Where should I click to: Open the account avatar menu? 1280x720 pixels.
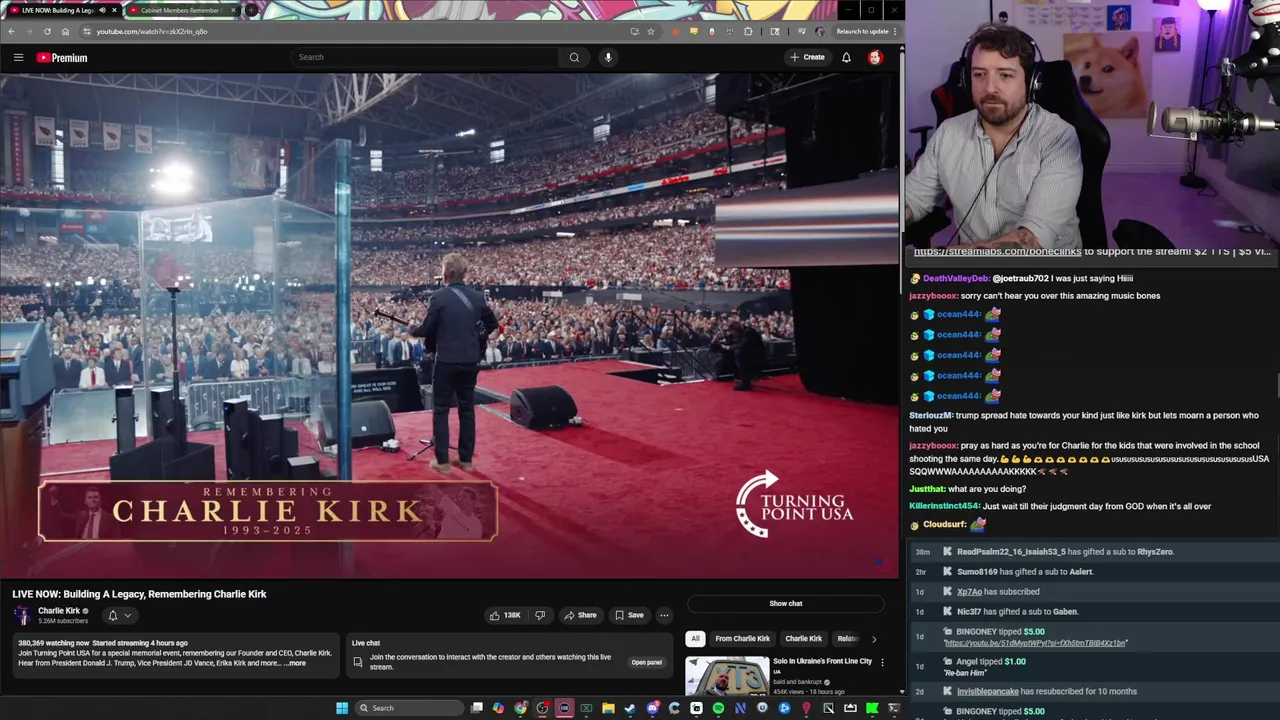[x=875, y=57]
